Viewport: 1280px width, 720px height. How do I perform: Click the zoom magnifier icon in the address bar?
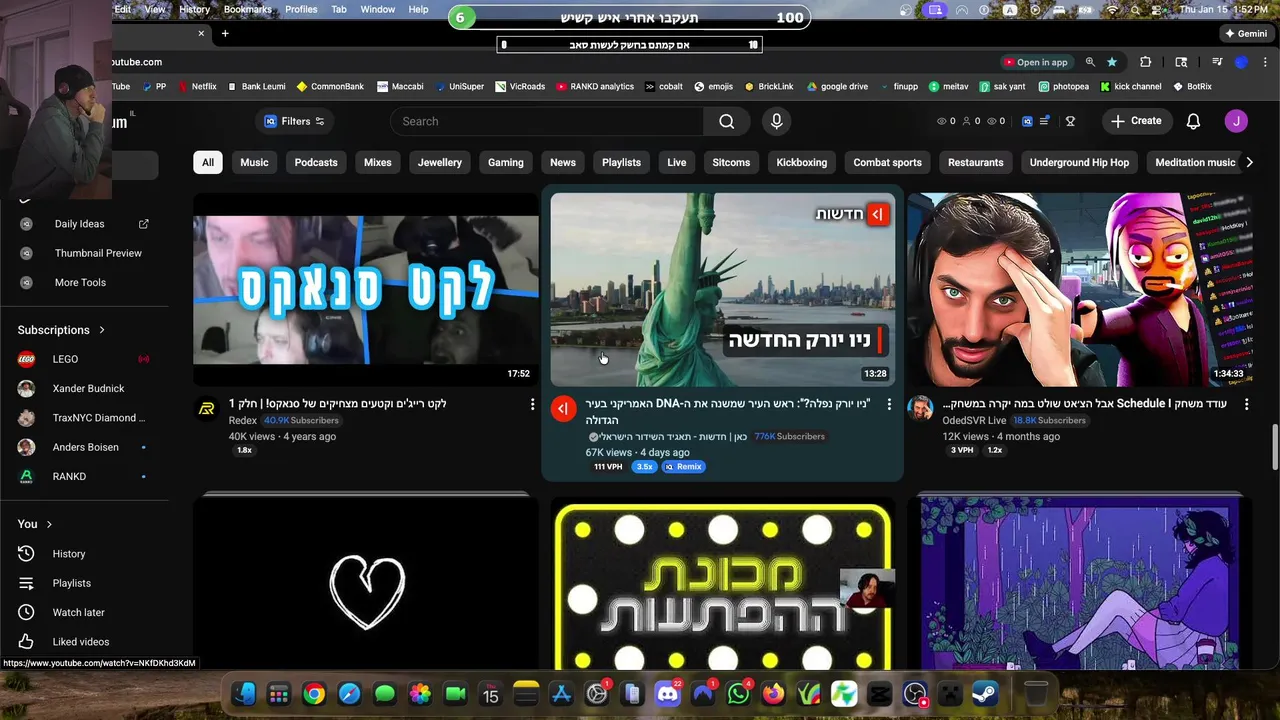(x=1090, y=62)
